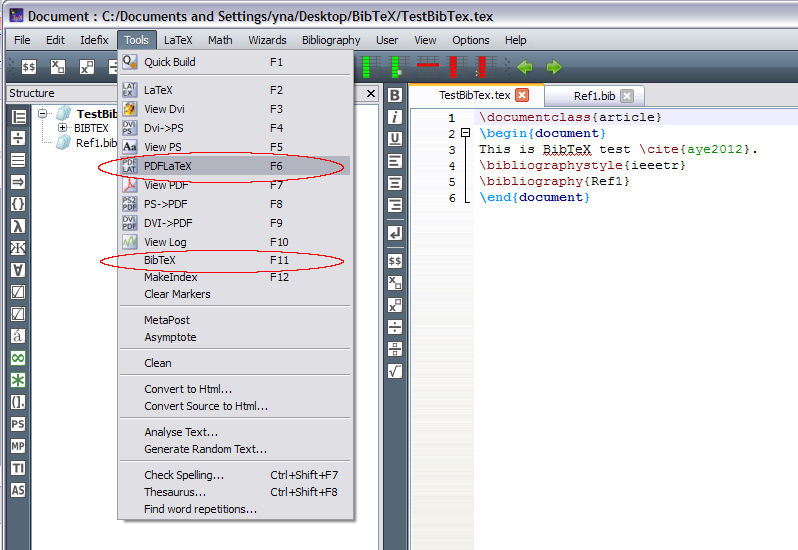798x550 pixels.
Task: Click the subscript icon in the top toolbar
Action: [x=58, y=67]
